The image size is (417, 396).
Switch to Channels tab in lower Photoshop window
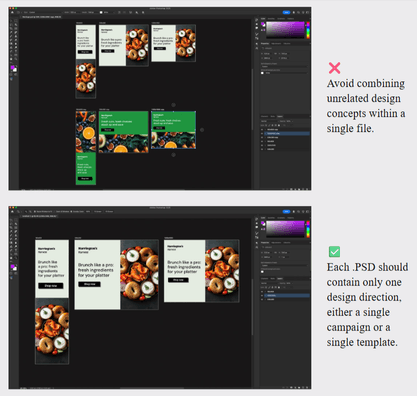264,278
